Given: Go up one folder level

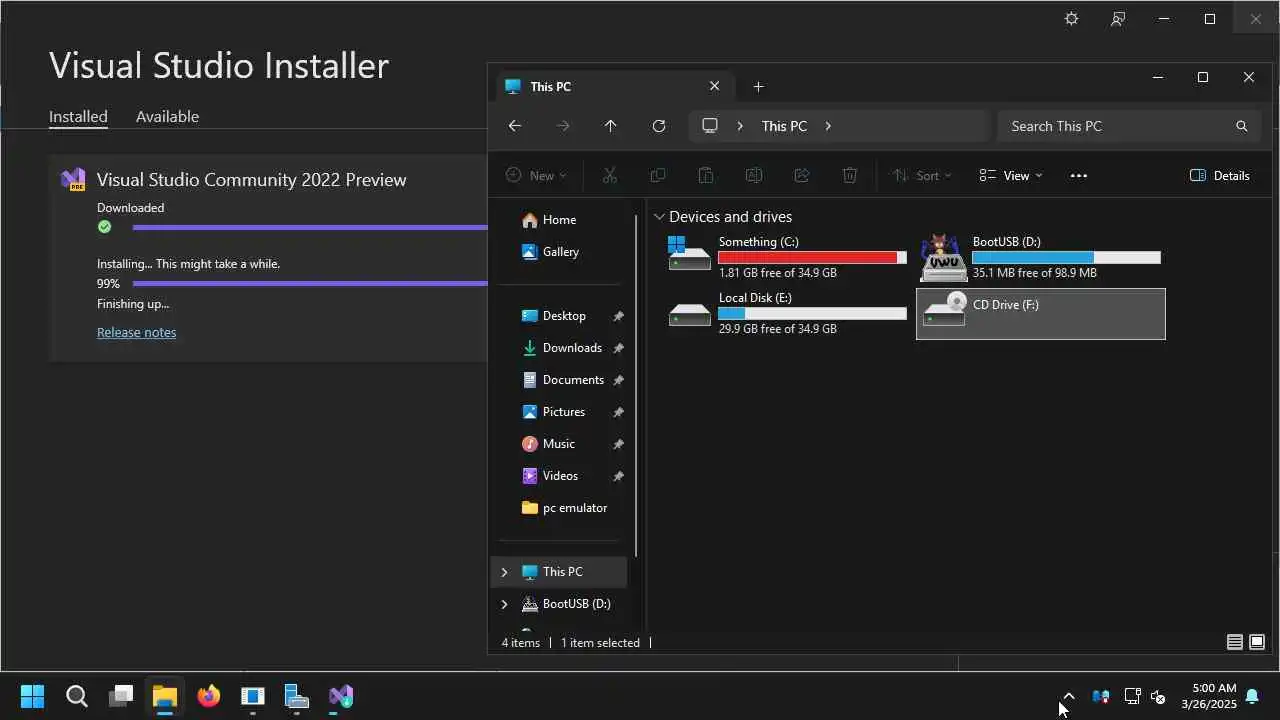Looking at the screenshot, I should point(611,126).
